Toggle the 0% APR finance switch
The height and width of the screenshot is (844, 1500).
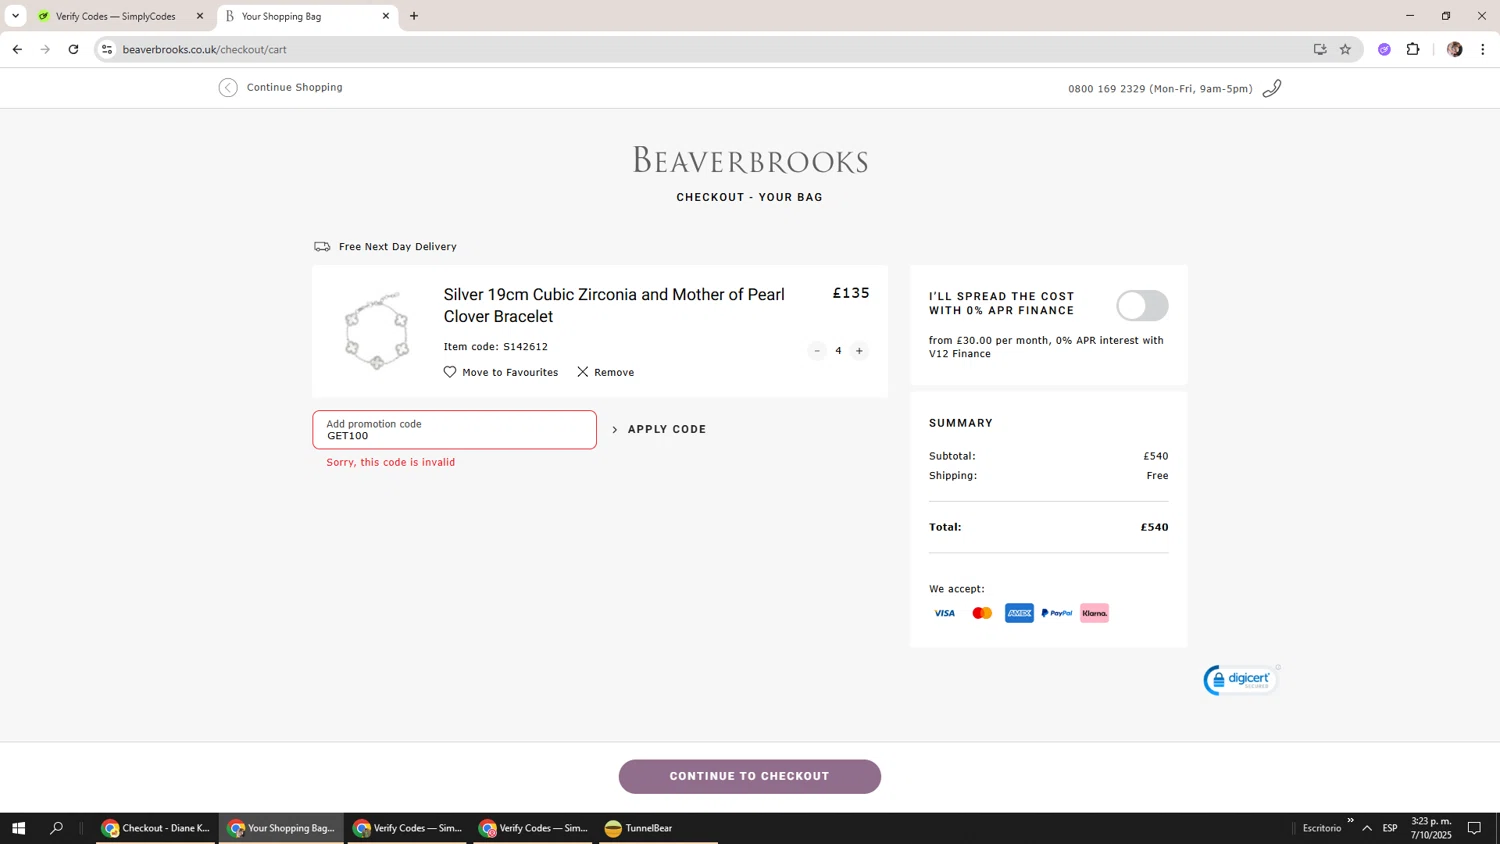point(1142,306)
